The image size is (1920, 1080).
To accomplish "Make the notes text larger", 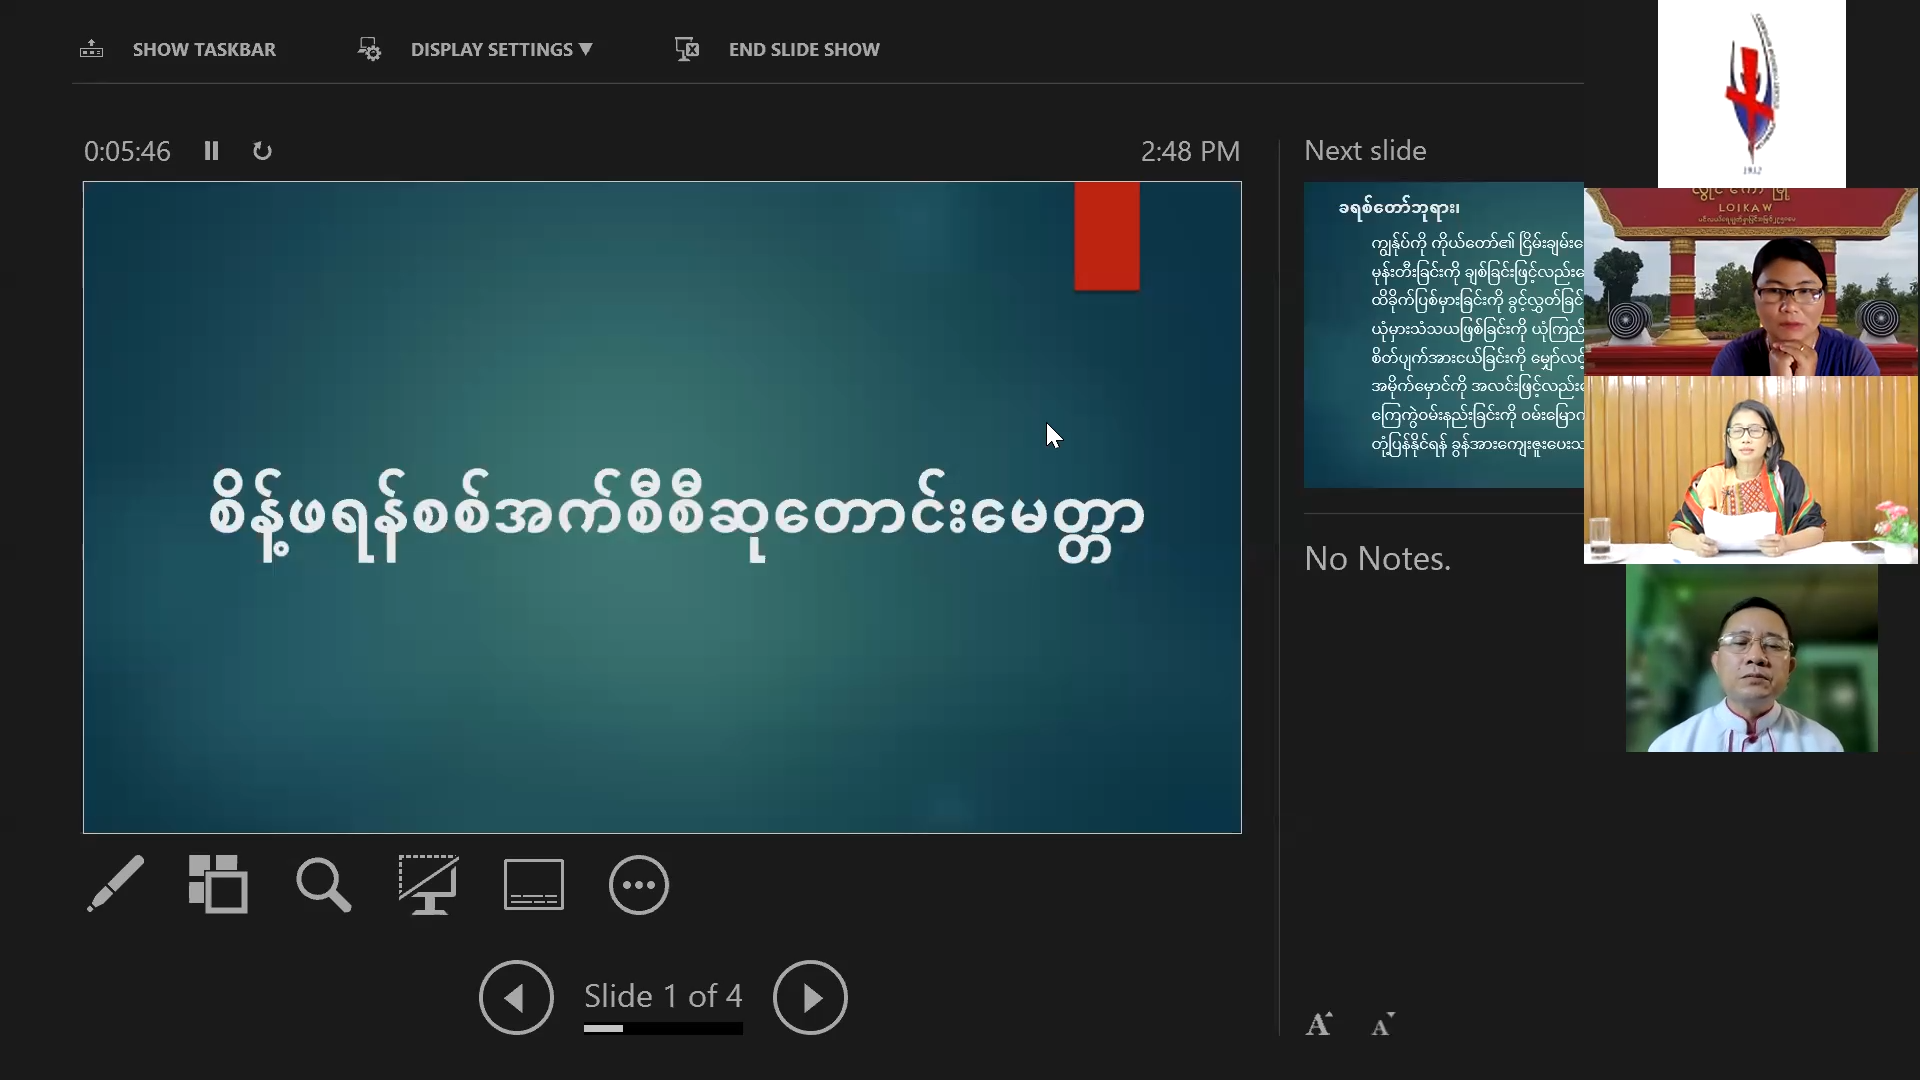I will click(x=1319, y=1024).
